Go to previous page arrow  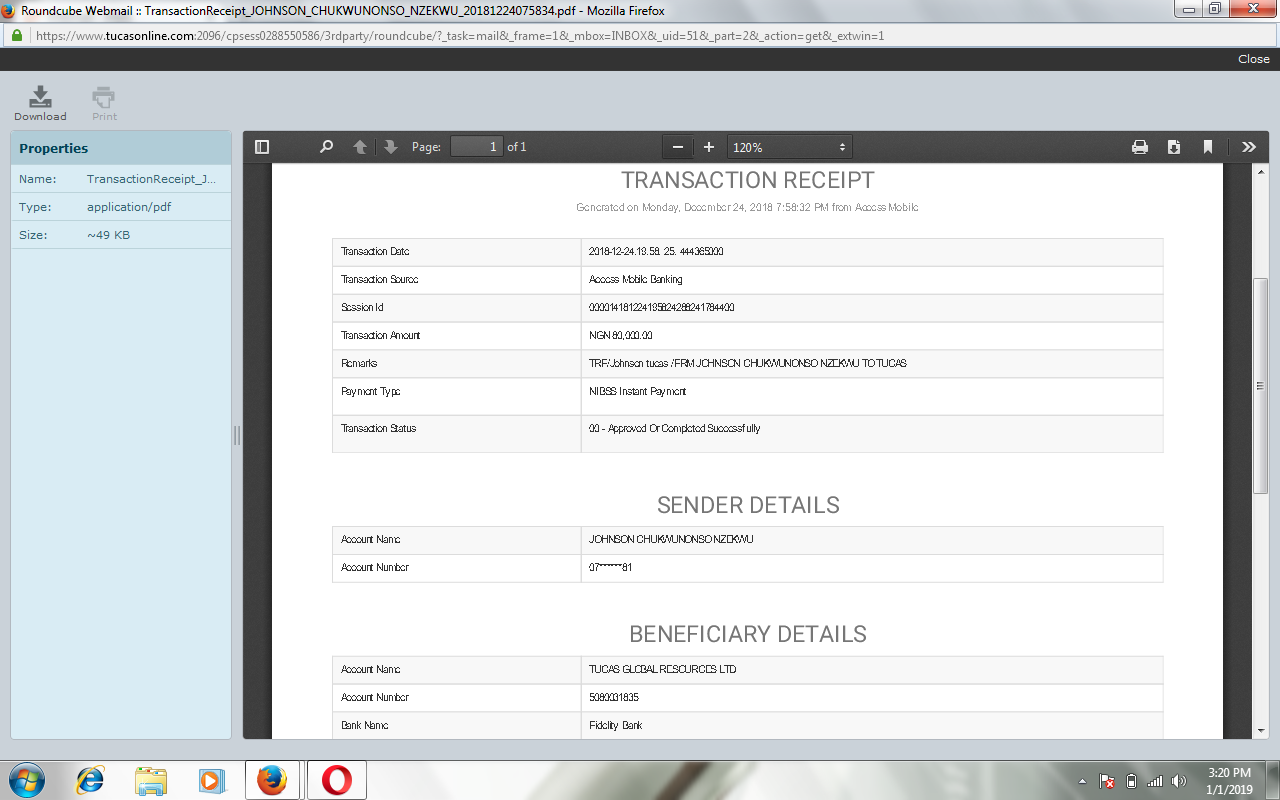[x=360, y=147]
